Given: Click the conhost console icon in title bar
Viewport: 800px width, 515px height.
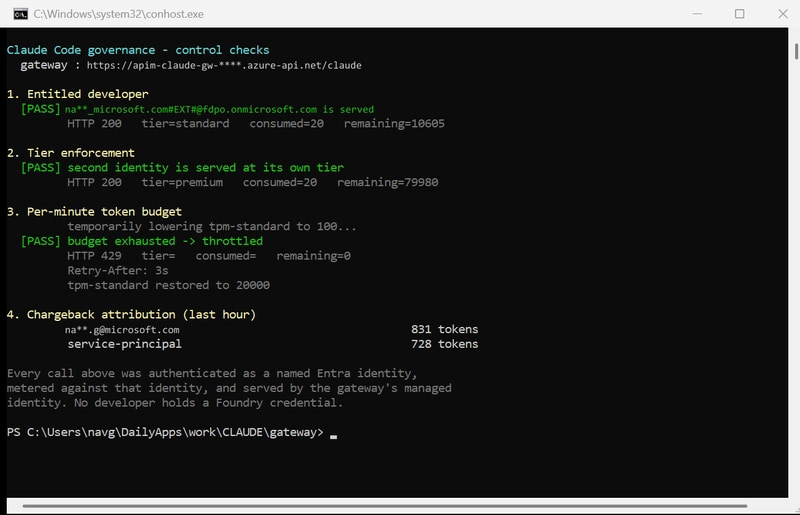Looking at the screenshot, I should (20, 14).
